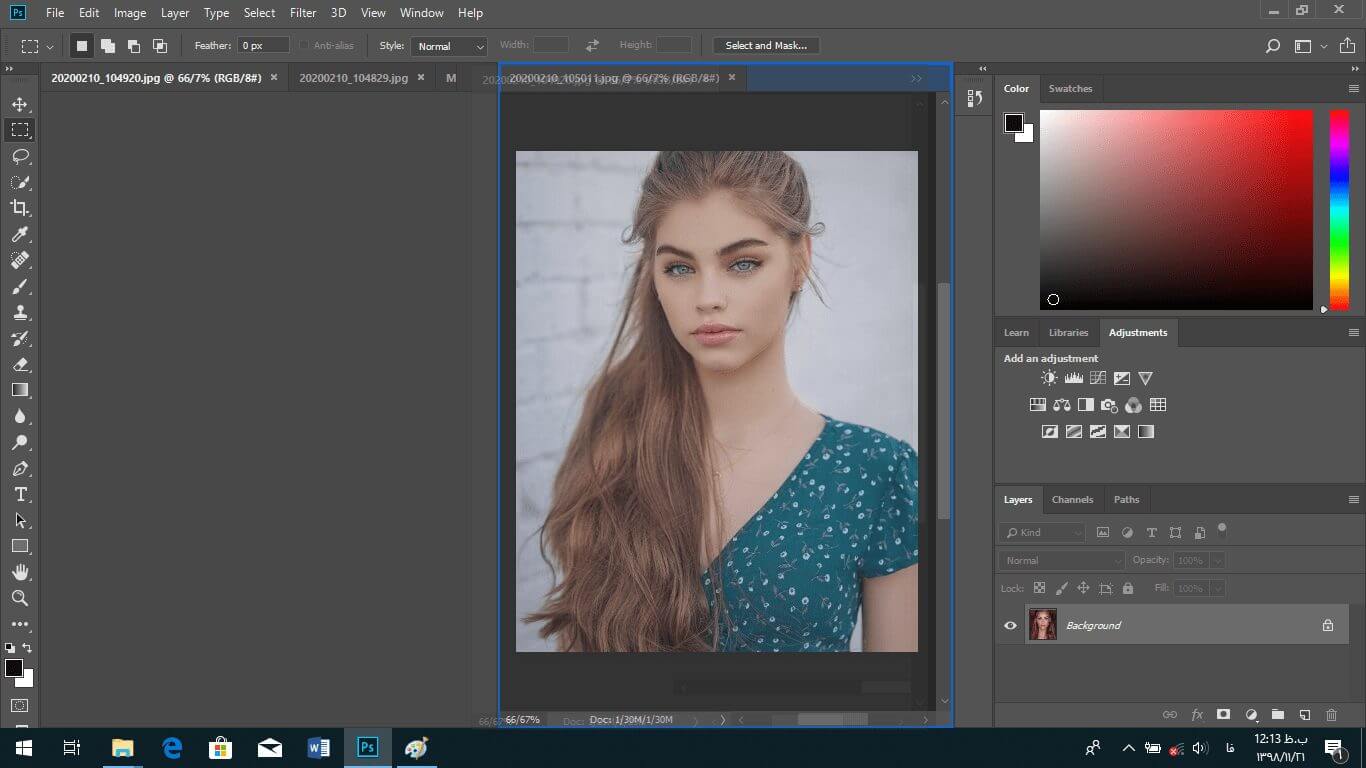Open the Filter menu
1366x768 pixels.
pos(303,13)
